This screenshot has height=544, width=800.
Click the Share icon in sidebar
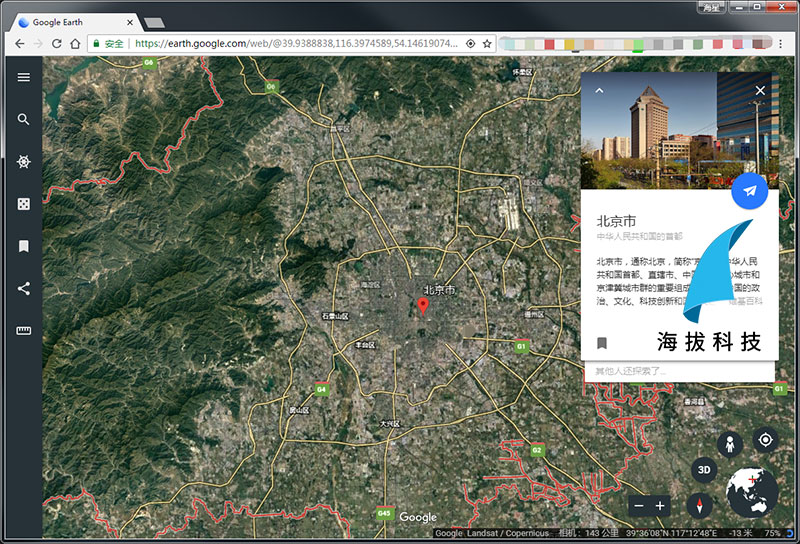pos(23,289)
